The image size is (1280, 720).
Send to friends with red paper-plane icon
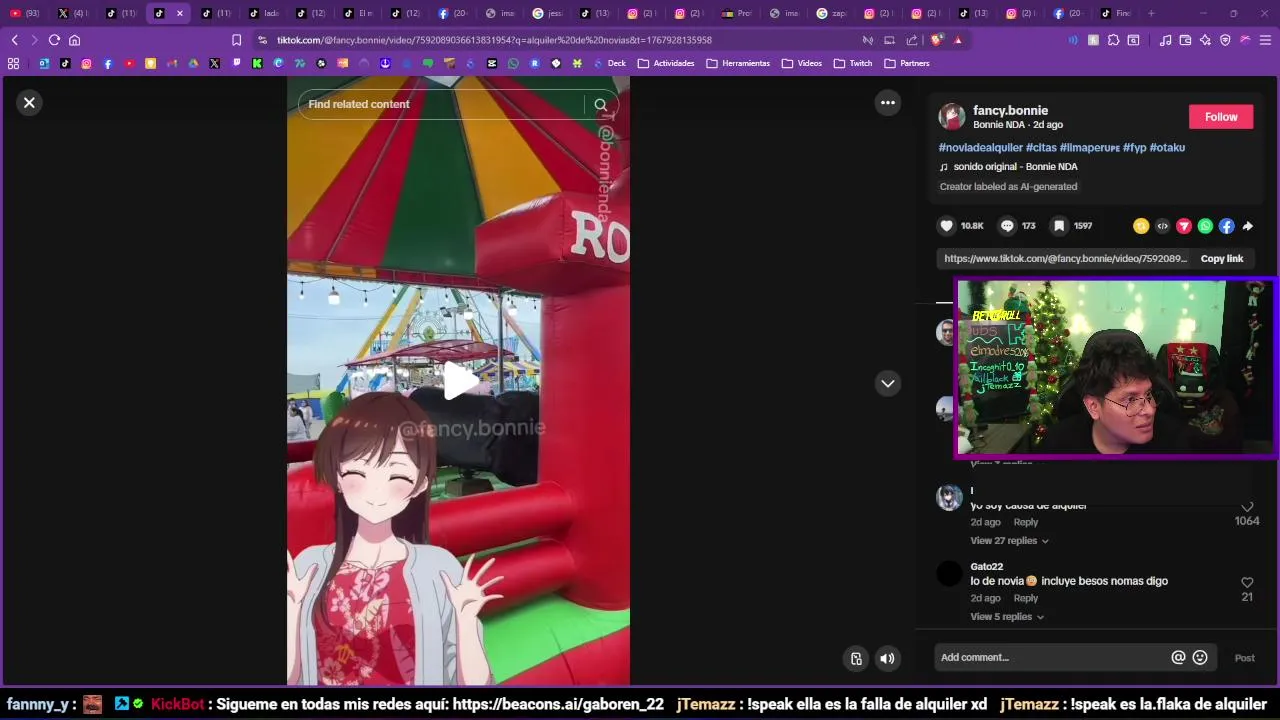1184,226
